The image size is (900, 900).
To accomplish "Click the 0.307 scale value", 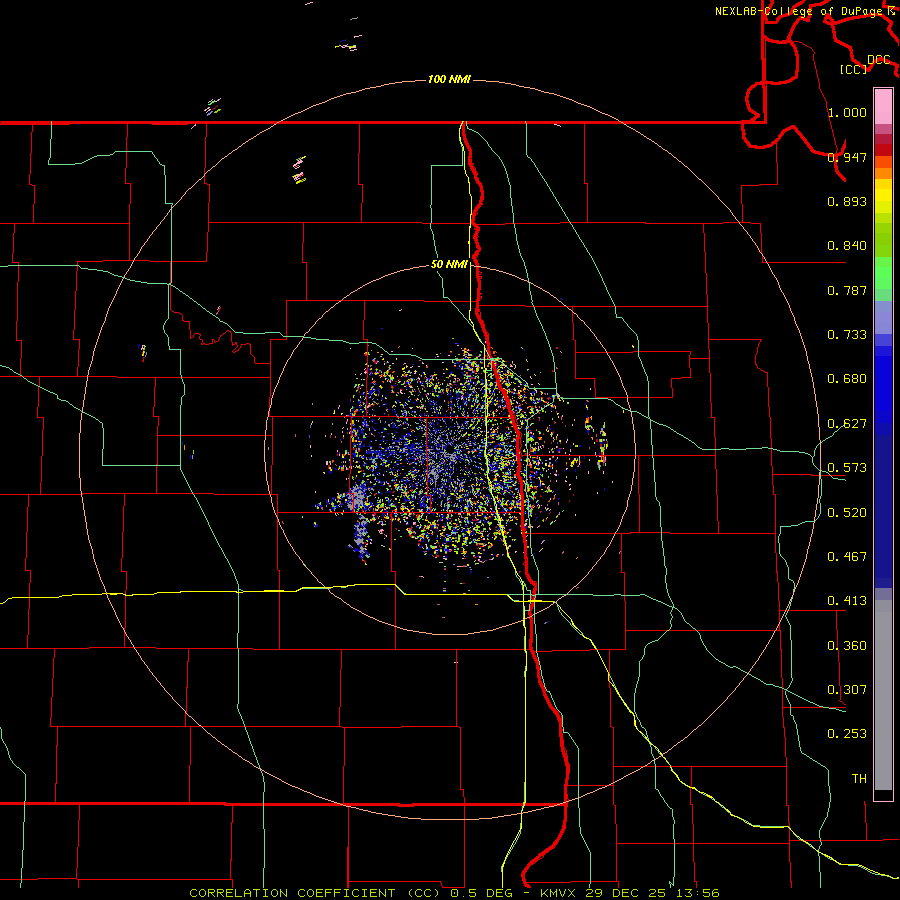I will tap(847, 690).
